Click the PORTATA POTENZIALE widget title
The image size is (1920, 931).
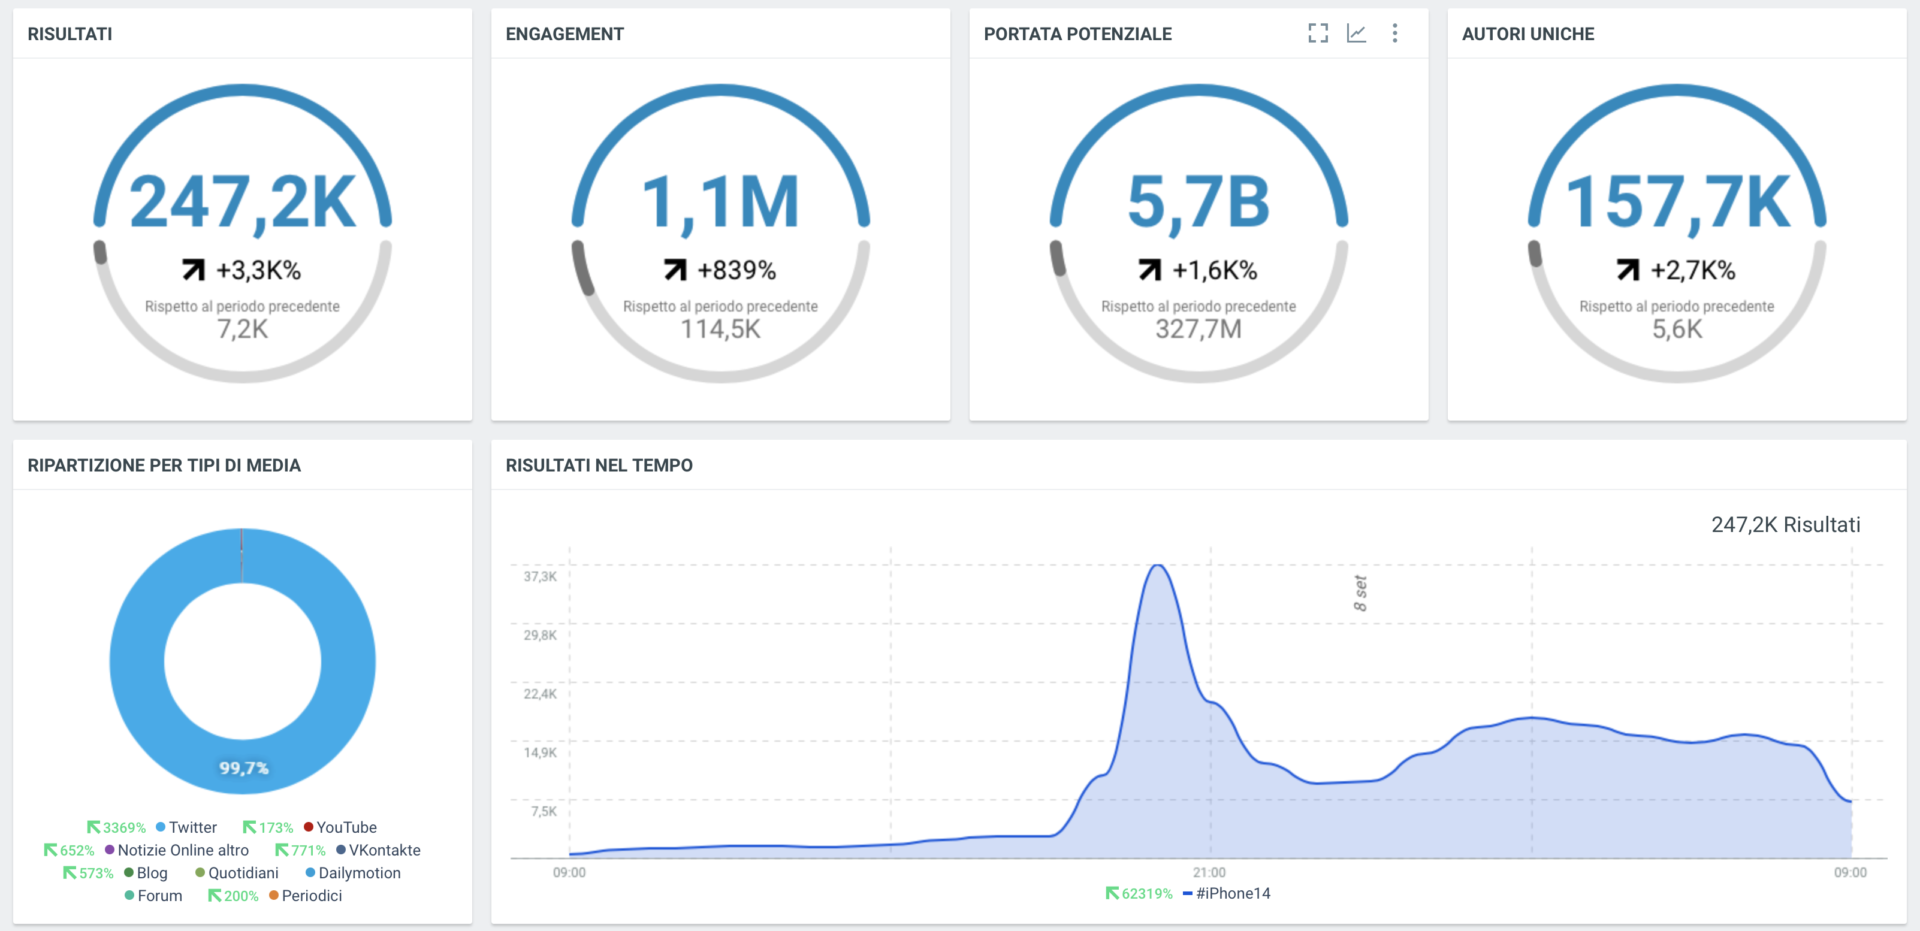coord(1078,34)
